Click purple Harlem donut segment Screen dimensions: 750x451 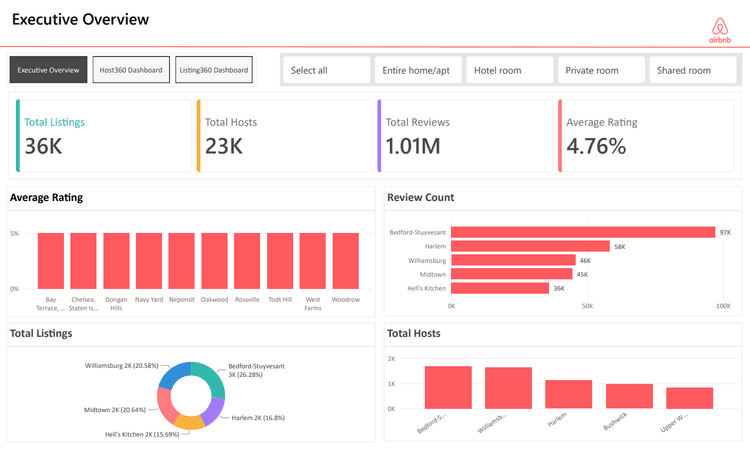(214, 411)
